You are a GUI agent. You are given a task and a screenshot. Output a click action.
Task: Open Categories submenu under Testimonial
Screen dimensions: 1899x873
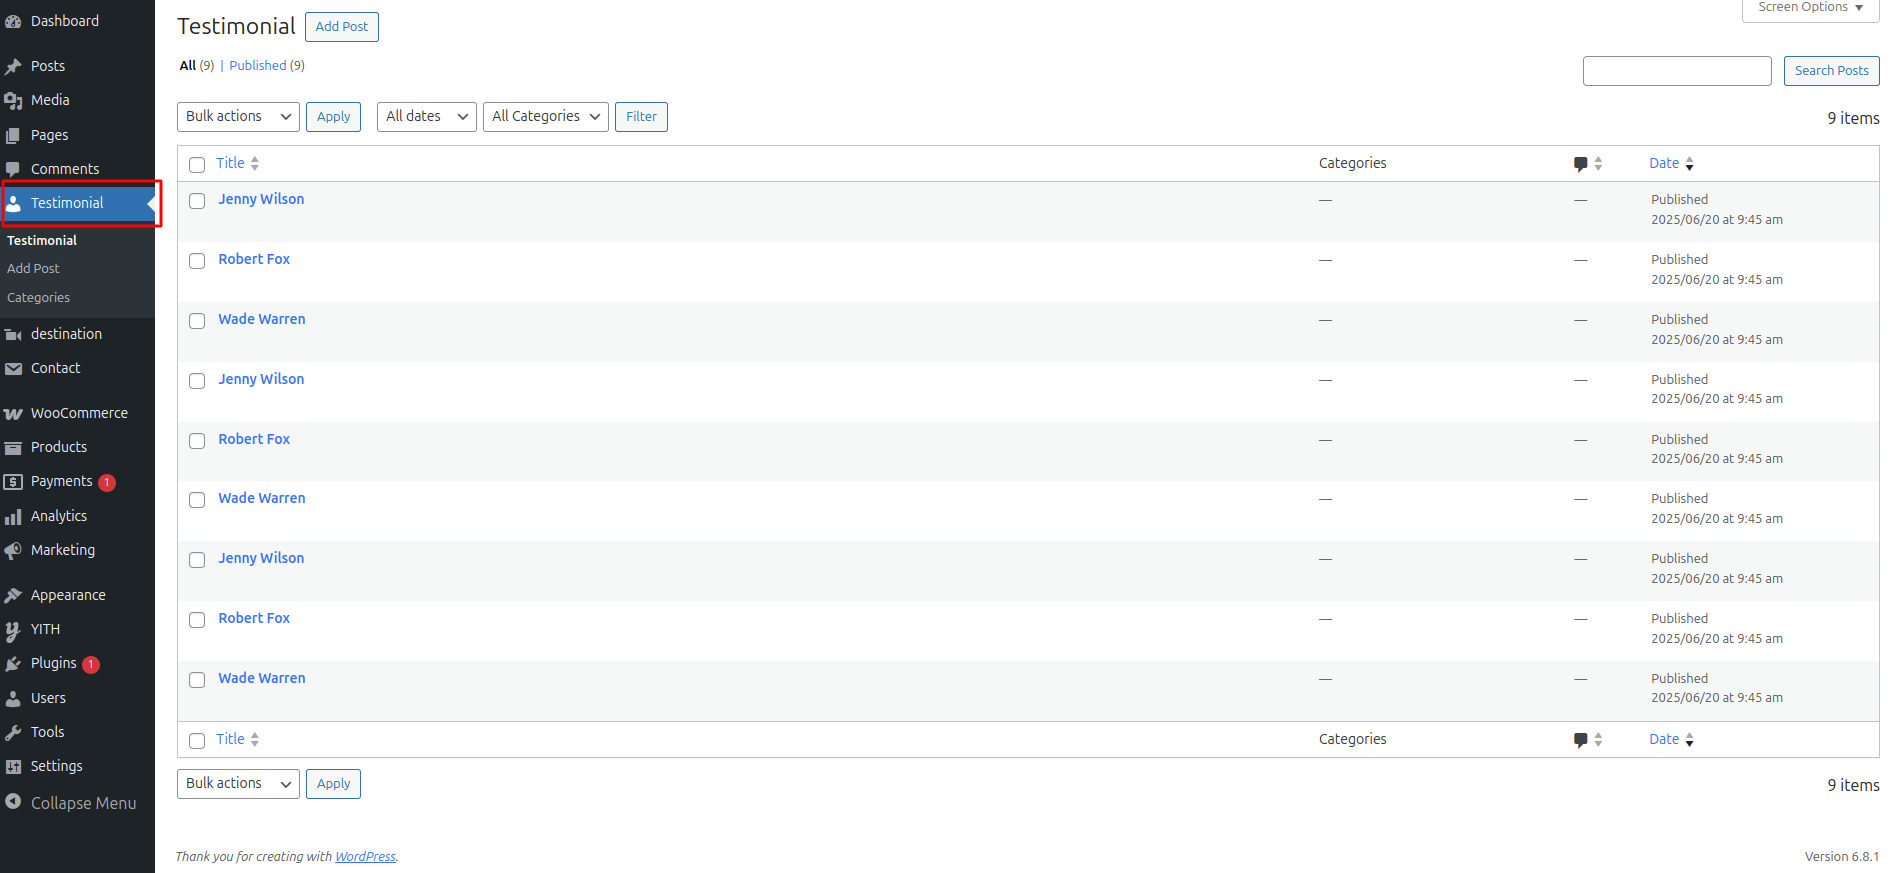(38, 298)
